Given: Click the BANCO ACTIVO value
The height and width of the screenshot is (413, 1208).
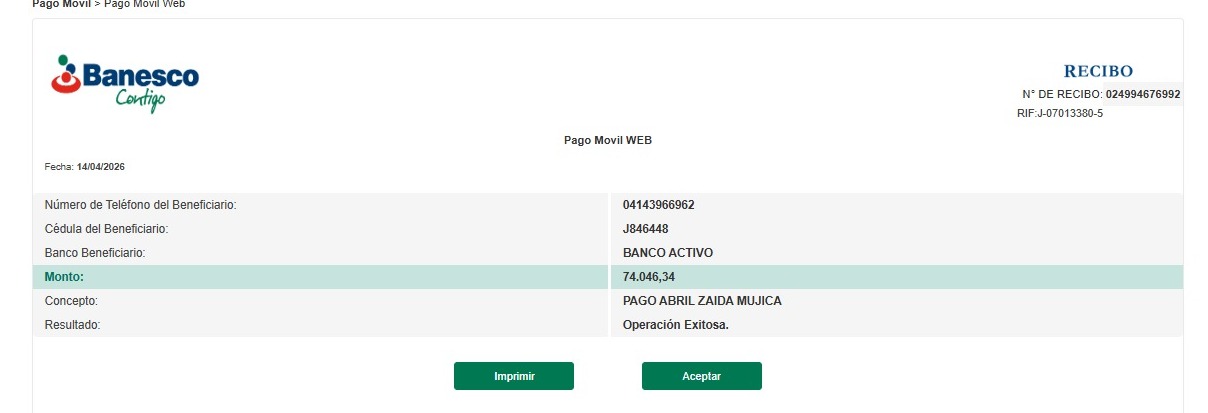Looking at the screenshot, I should pos(667,253).
